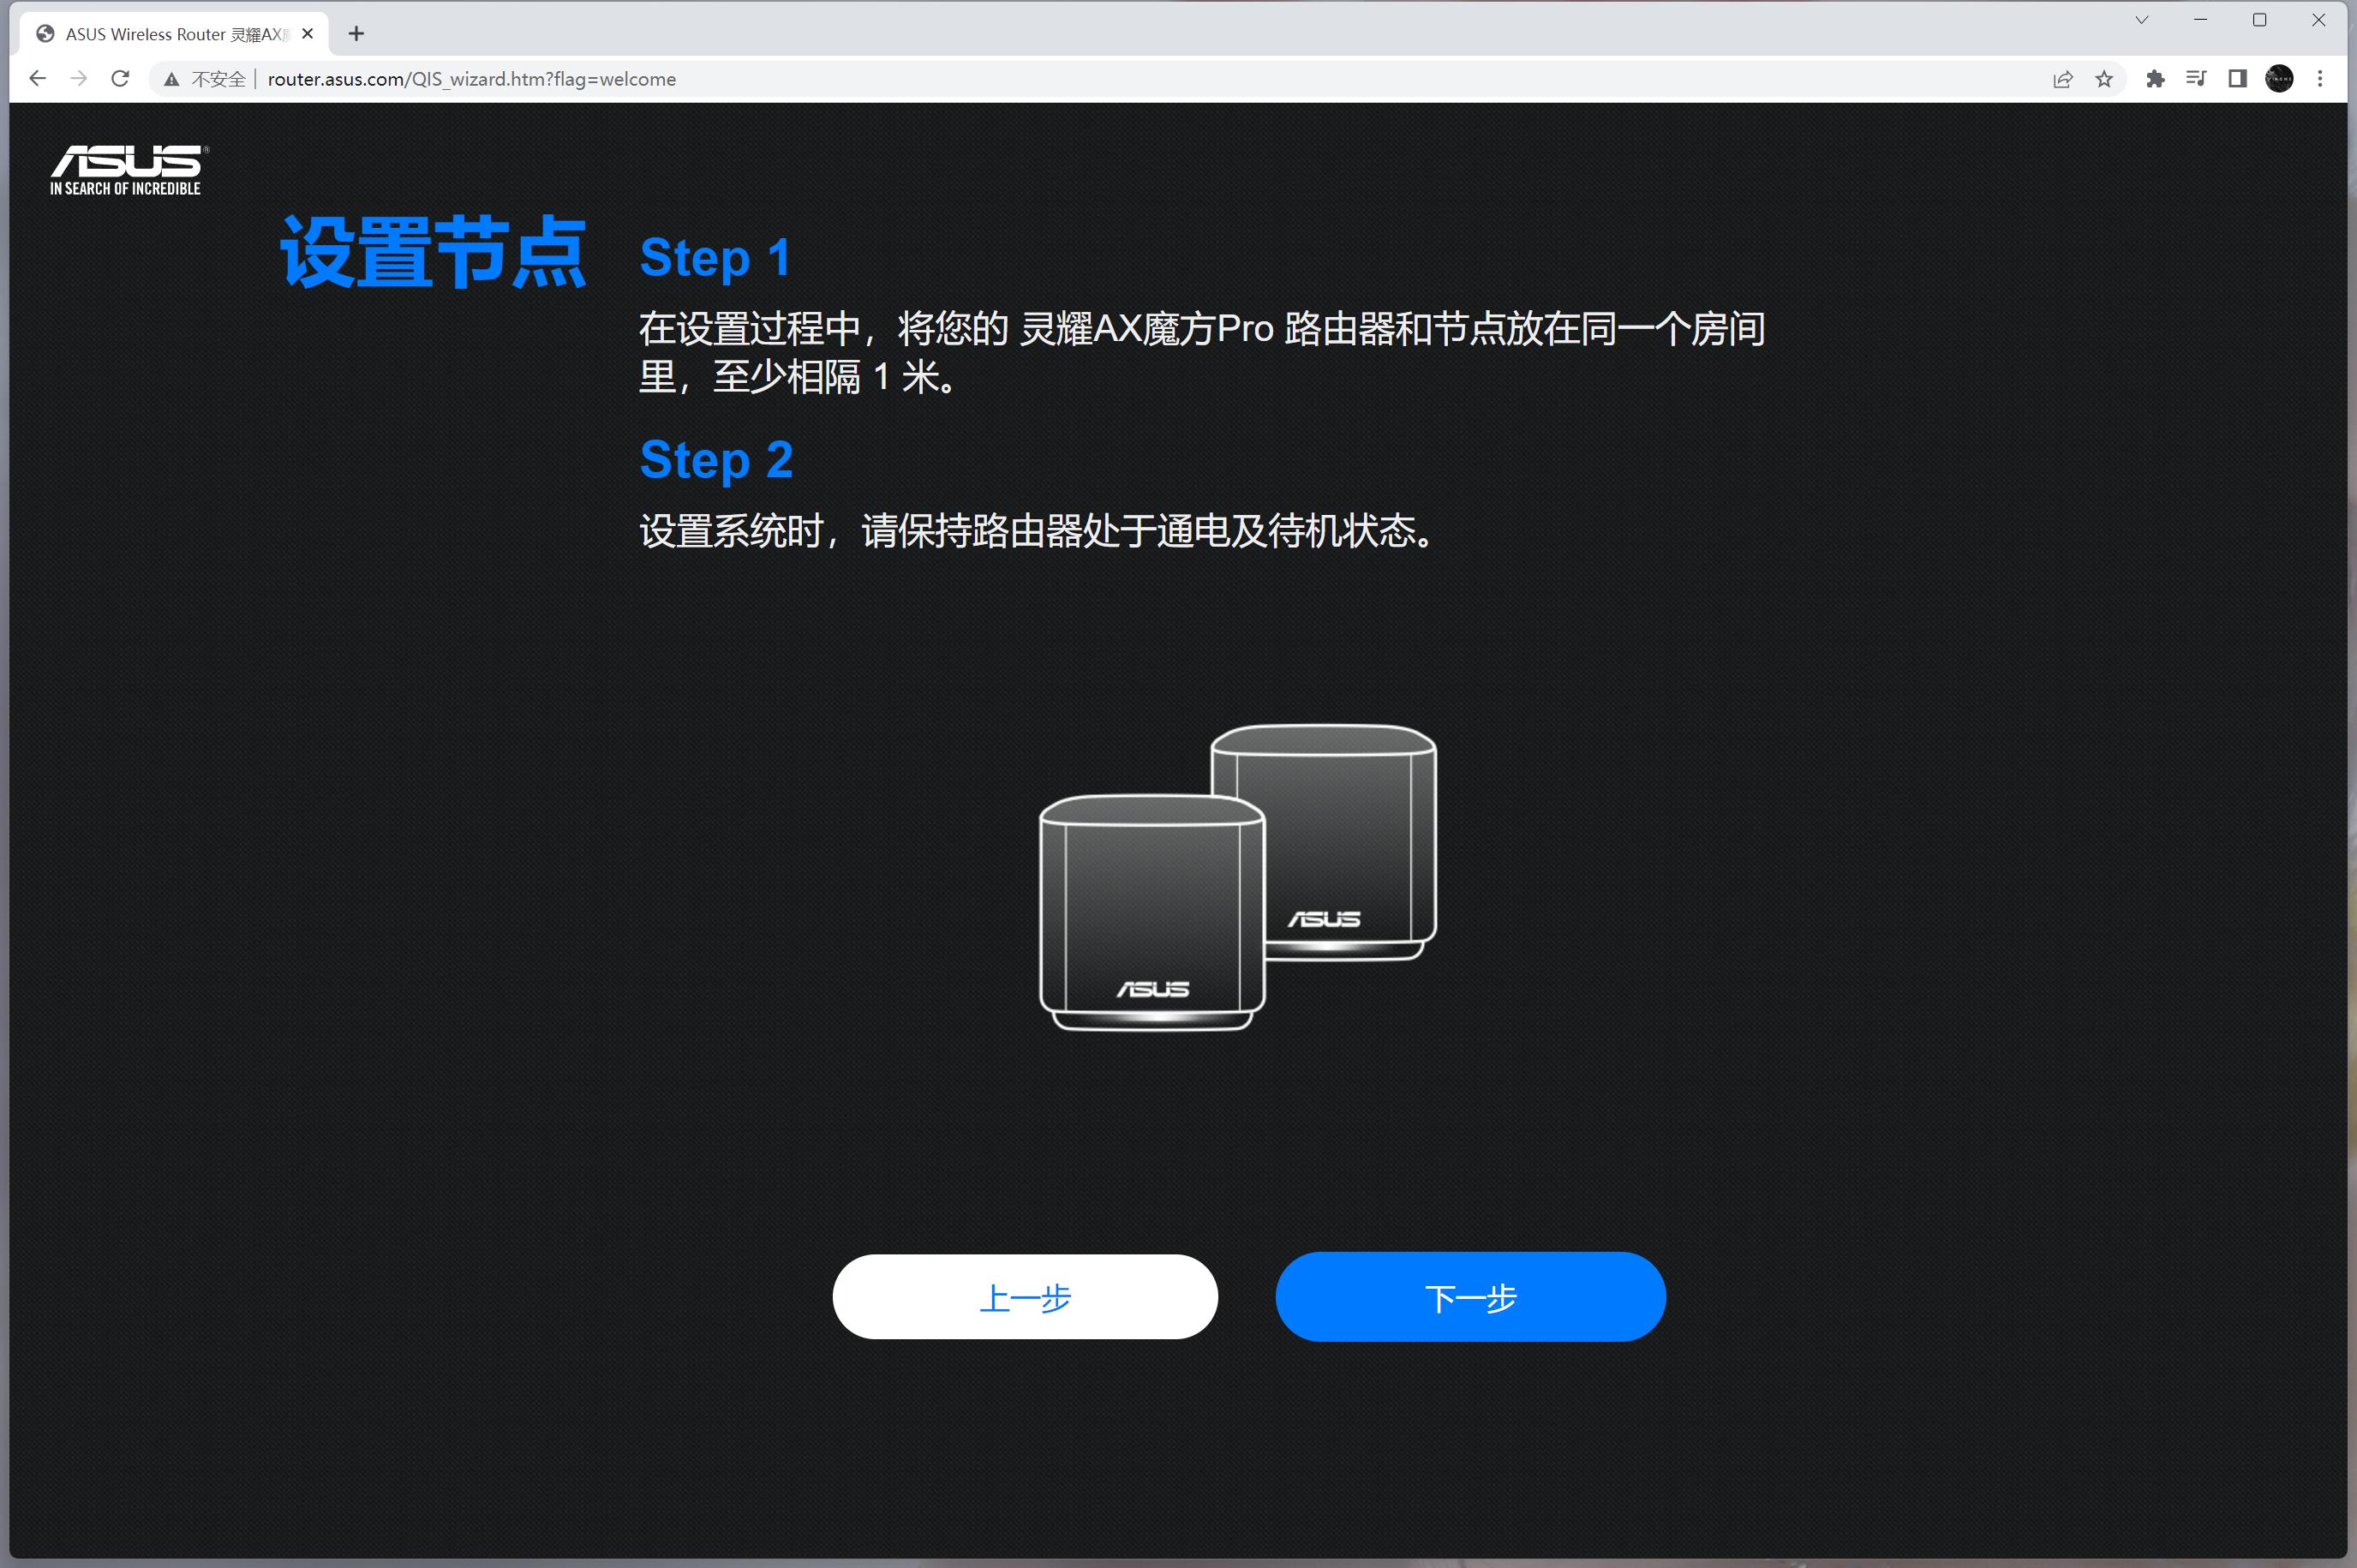Bookmark this page with the star icon
The height and width of the screenshot is (1568, 2357).
point(2103,78)
